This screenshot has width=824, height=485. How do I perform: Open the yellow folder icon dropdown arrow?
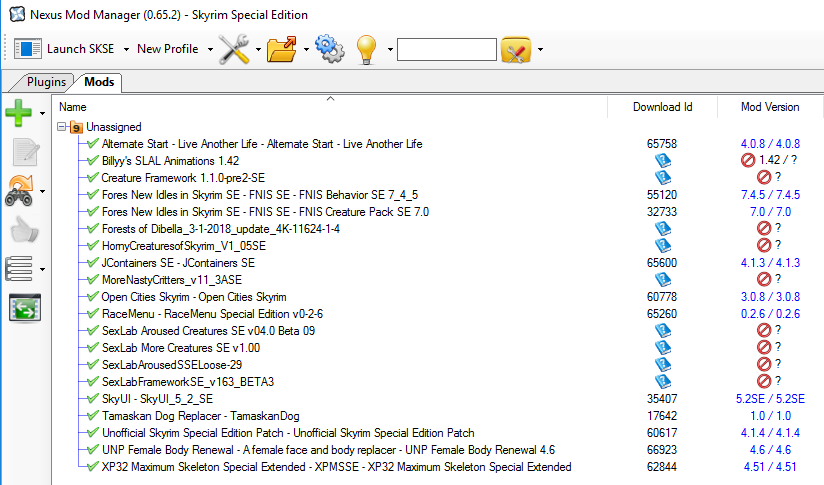tap(540, 49)
